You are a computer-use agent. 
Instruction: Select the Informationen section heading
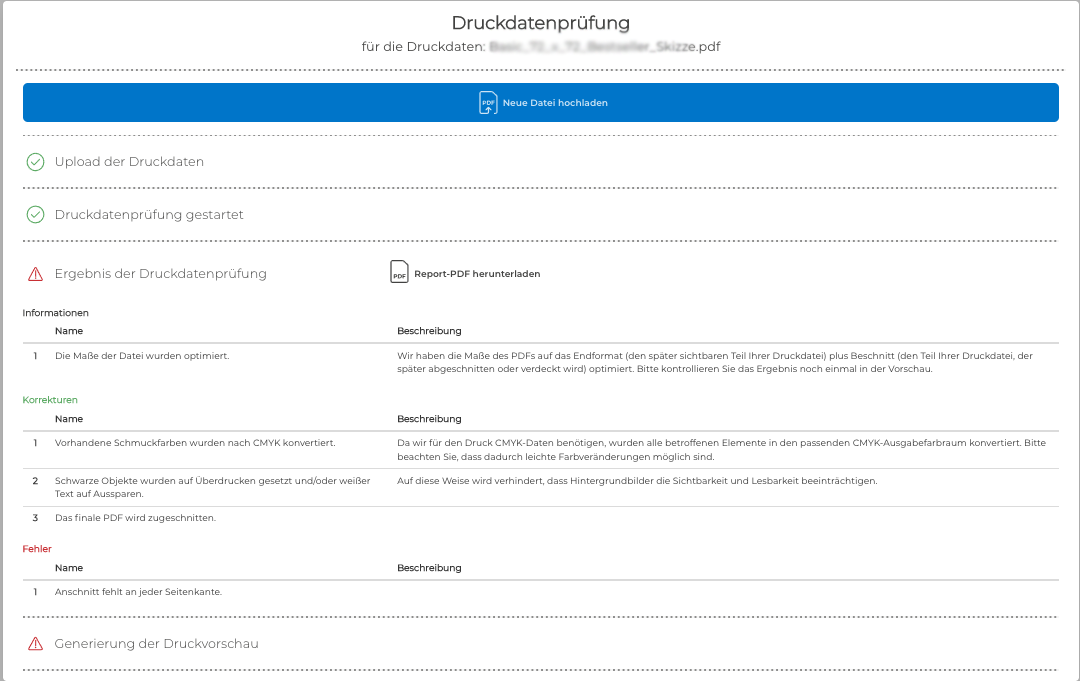(56, 313)
